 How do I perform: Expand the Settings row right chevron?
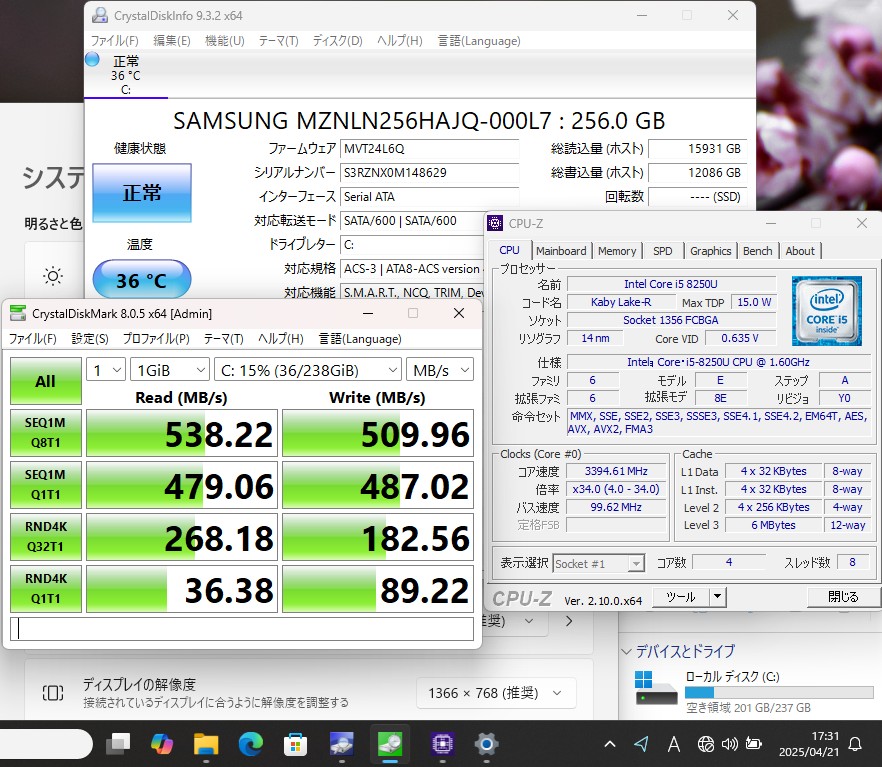(569, 621)
